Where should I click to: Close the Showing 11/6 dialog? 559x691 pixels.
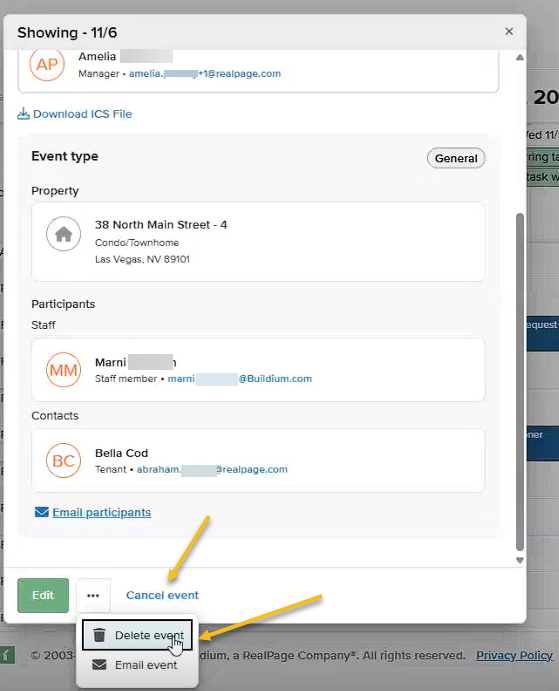click(509, 31)
